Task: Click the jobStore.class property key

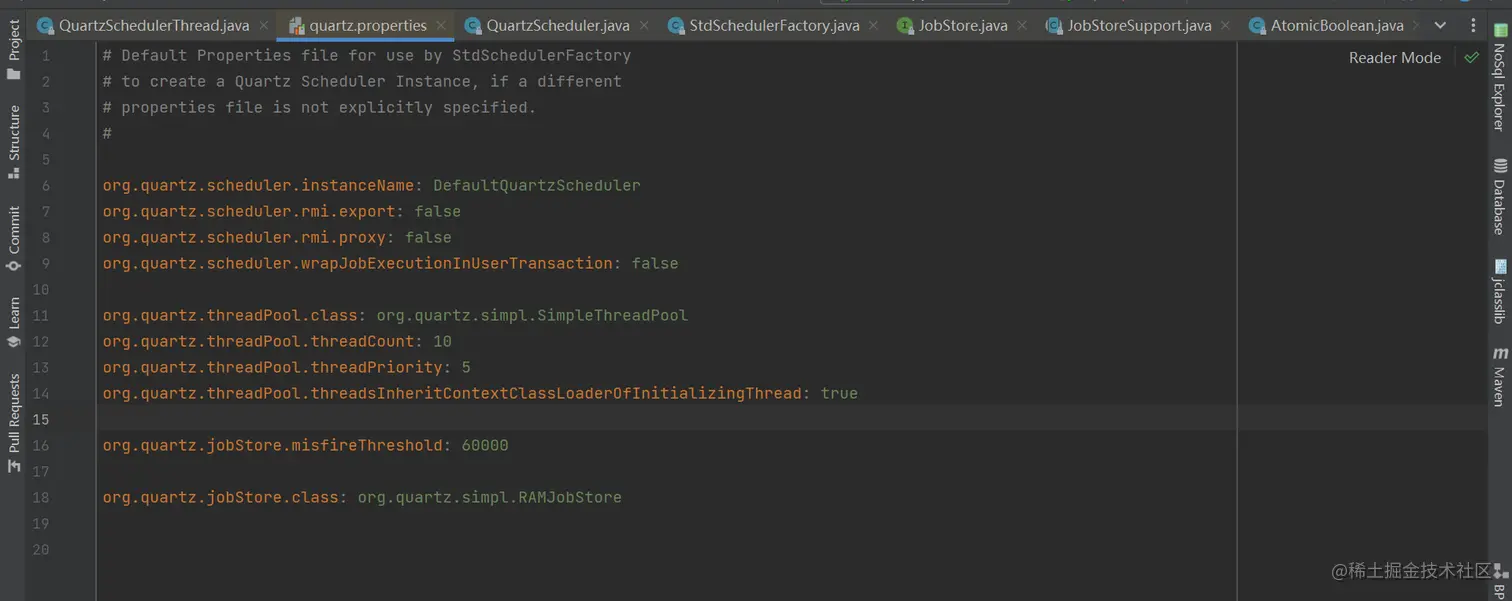Action: (x=220, y=497)
